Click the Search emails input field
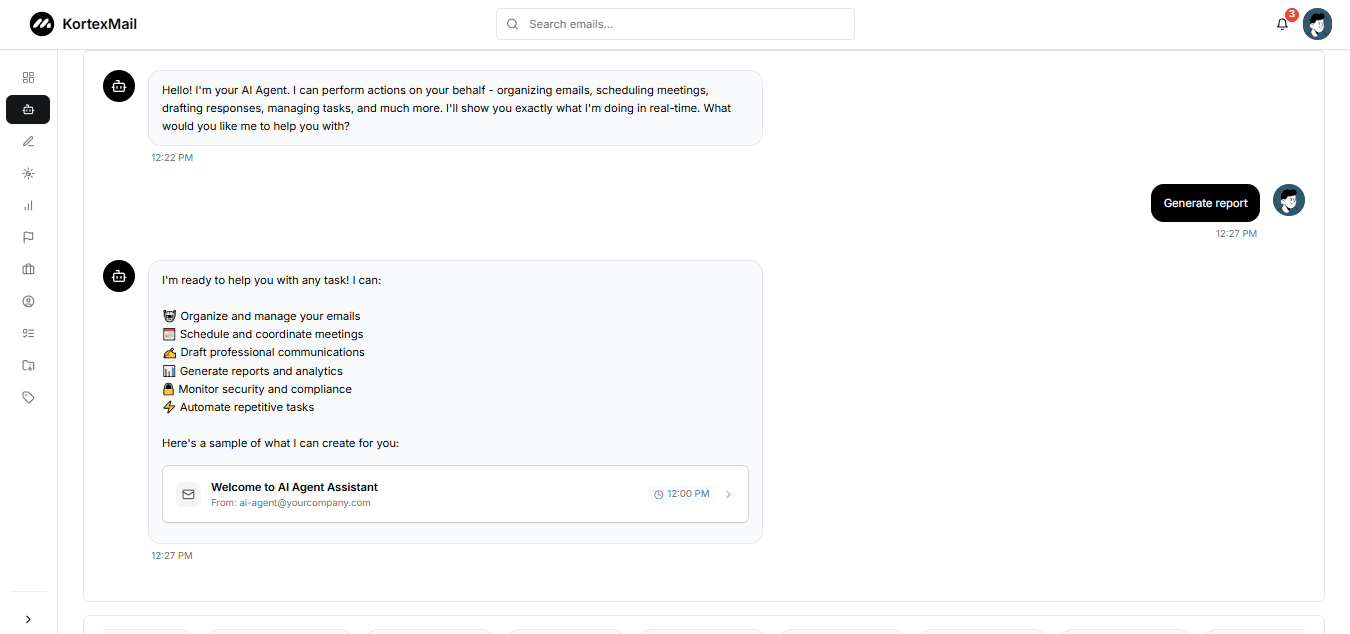Image resolution: width=1350 pixels, height=634 pixels. pyautogui.click(x=675, y=23)
